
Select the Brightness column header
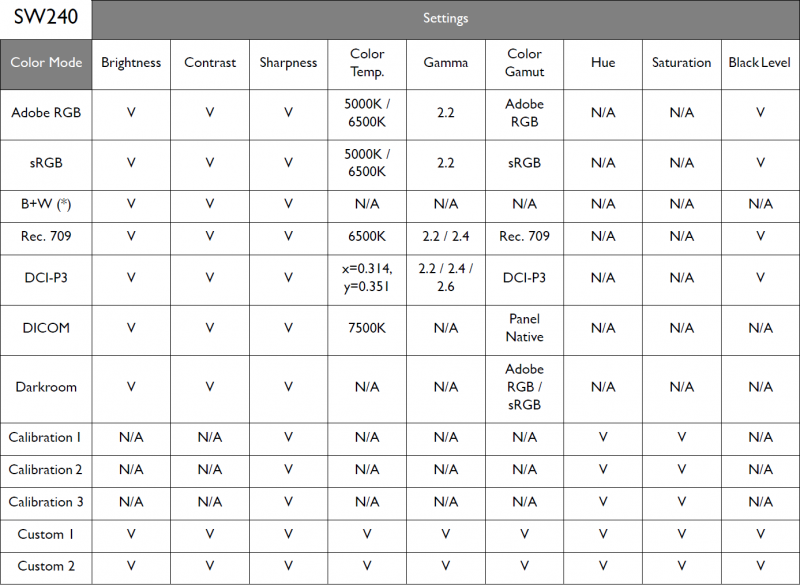pyautogui.click(x=131, y=63)
